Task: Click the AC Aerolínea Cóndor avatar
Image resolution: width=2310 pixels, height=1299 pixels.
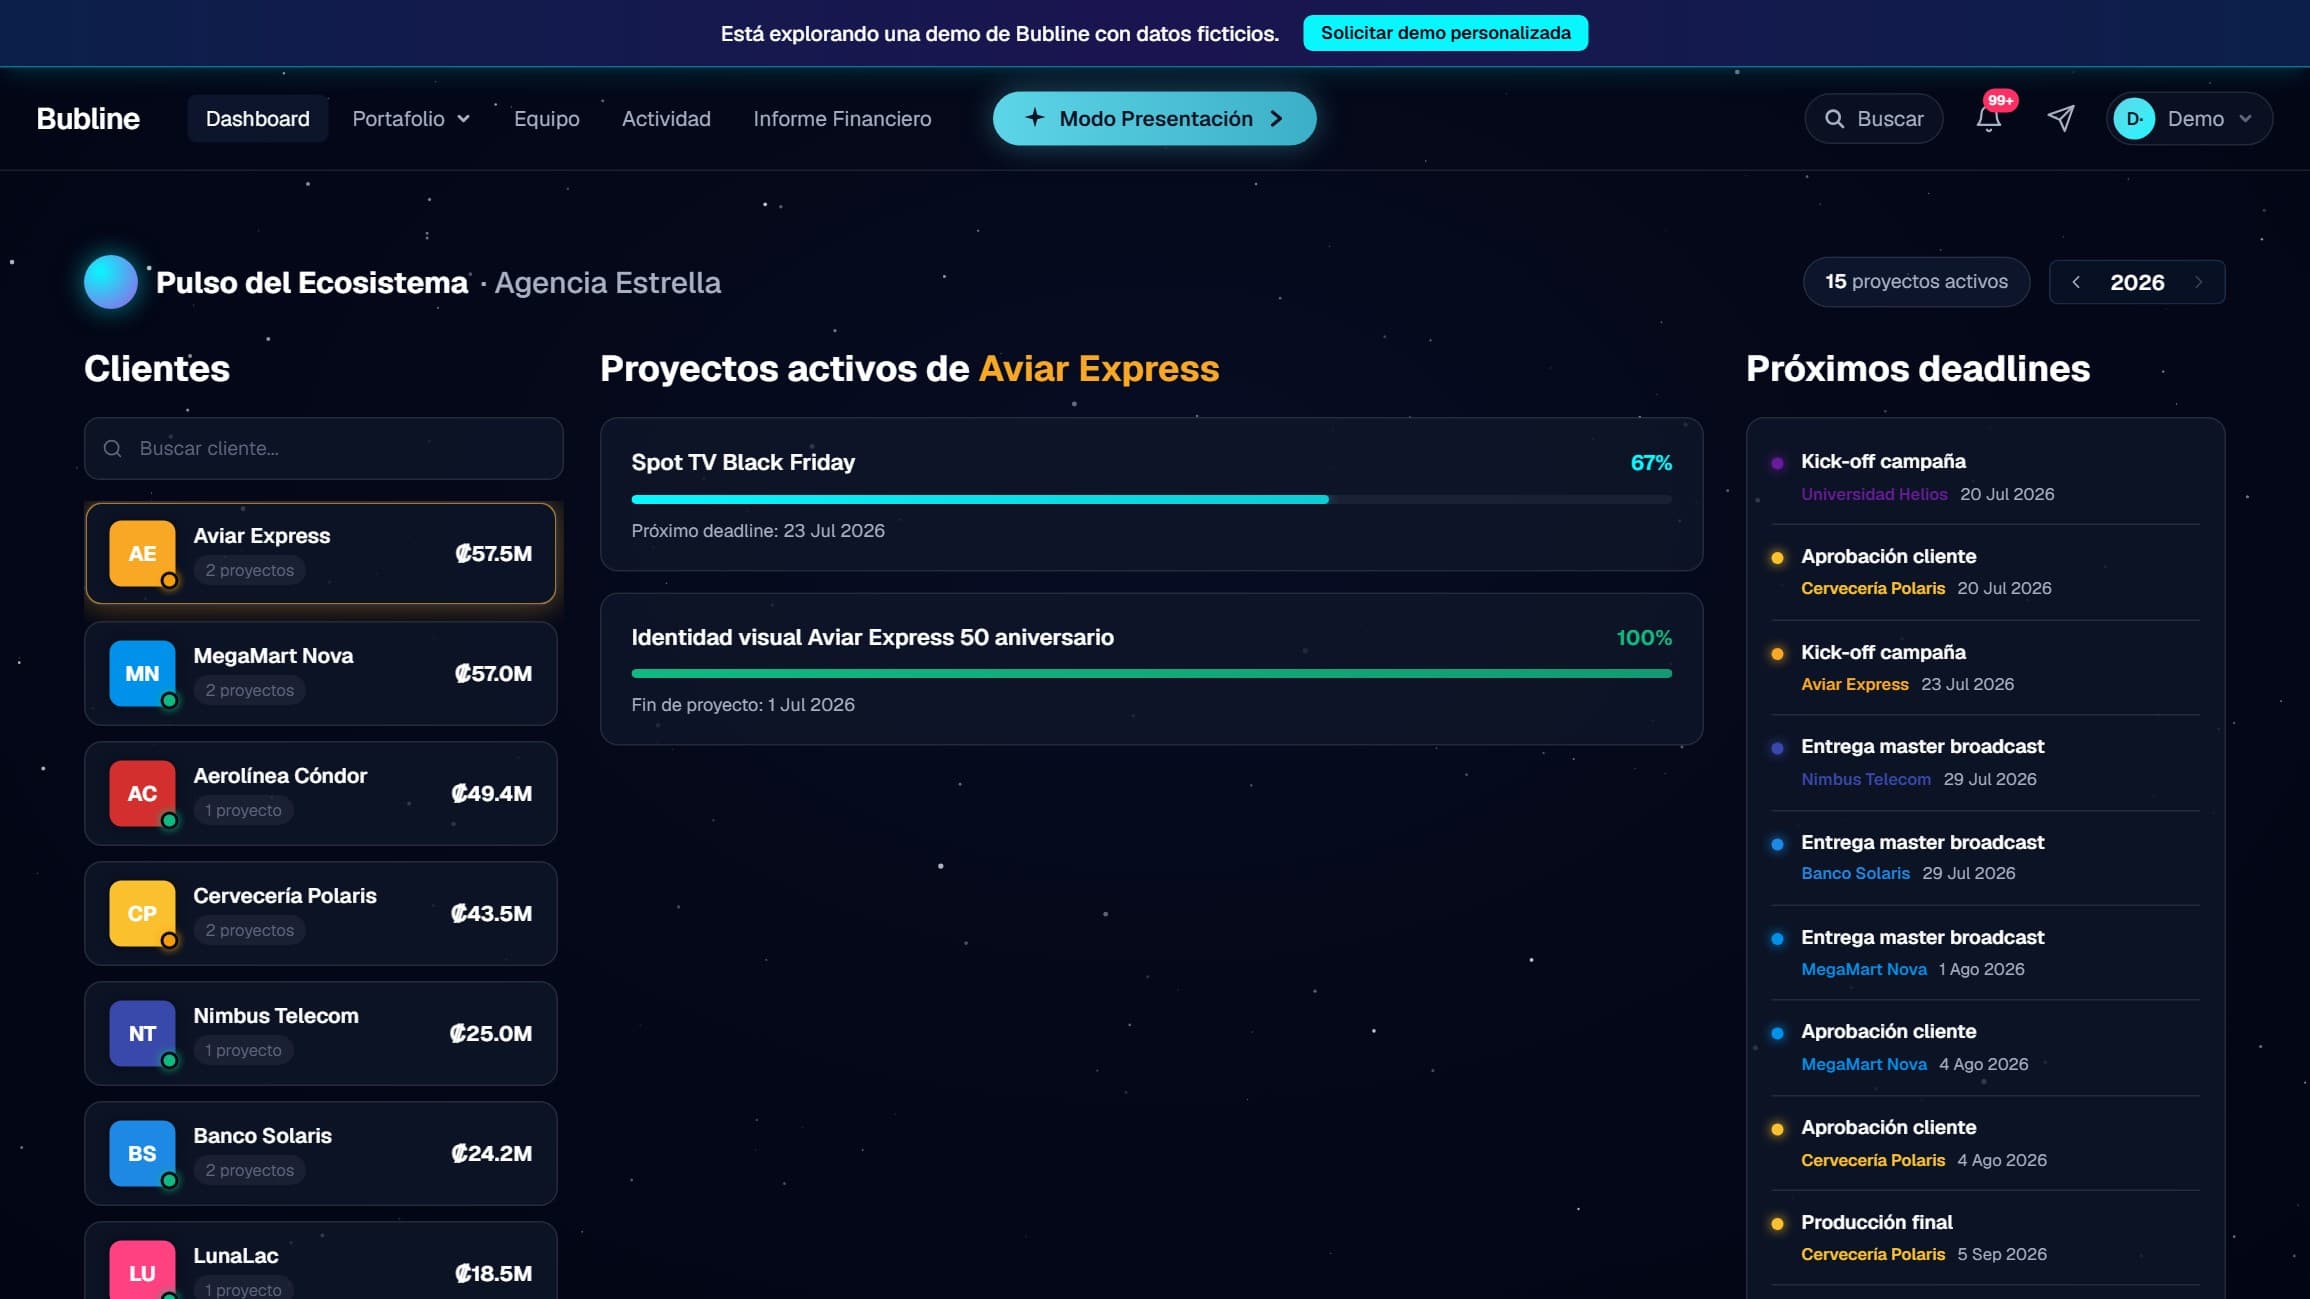Action: pyautogui.click(x=142, y=793)
